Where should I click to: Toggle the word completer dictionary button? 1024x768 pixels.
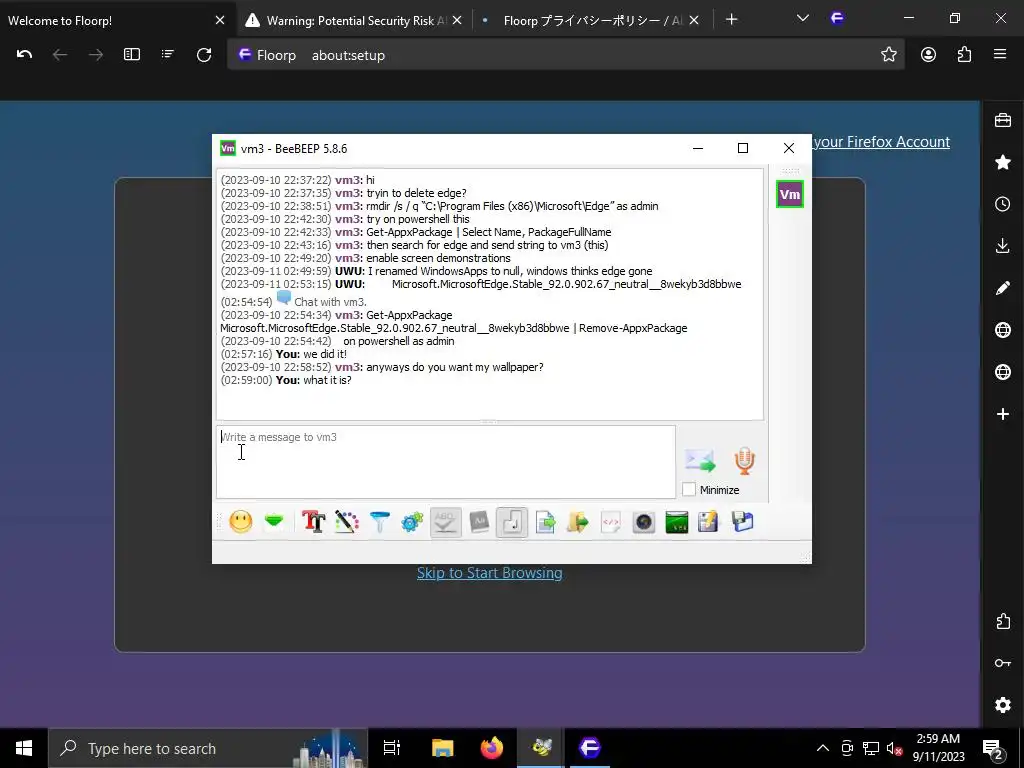point(479,522)
